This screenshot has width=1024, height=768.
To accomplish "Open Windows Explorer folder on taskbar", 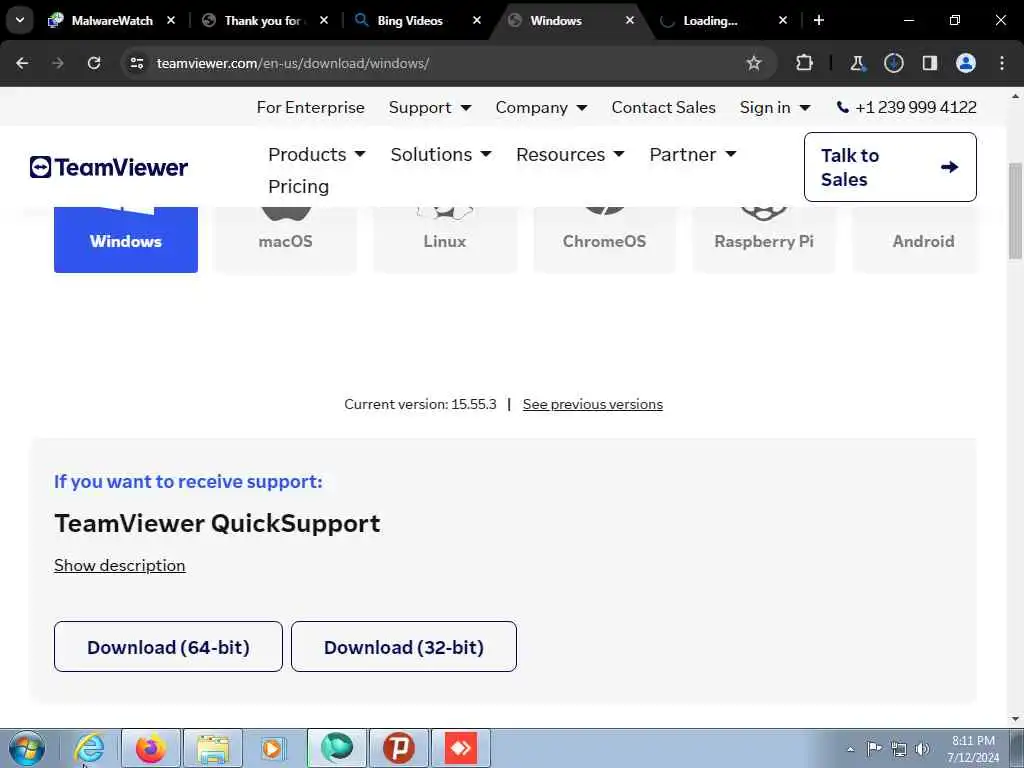I will pyautogui.click(x=213, y=748).
